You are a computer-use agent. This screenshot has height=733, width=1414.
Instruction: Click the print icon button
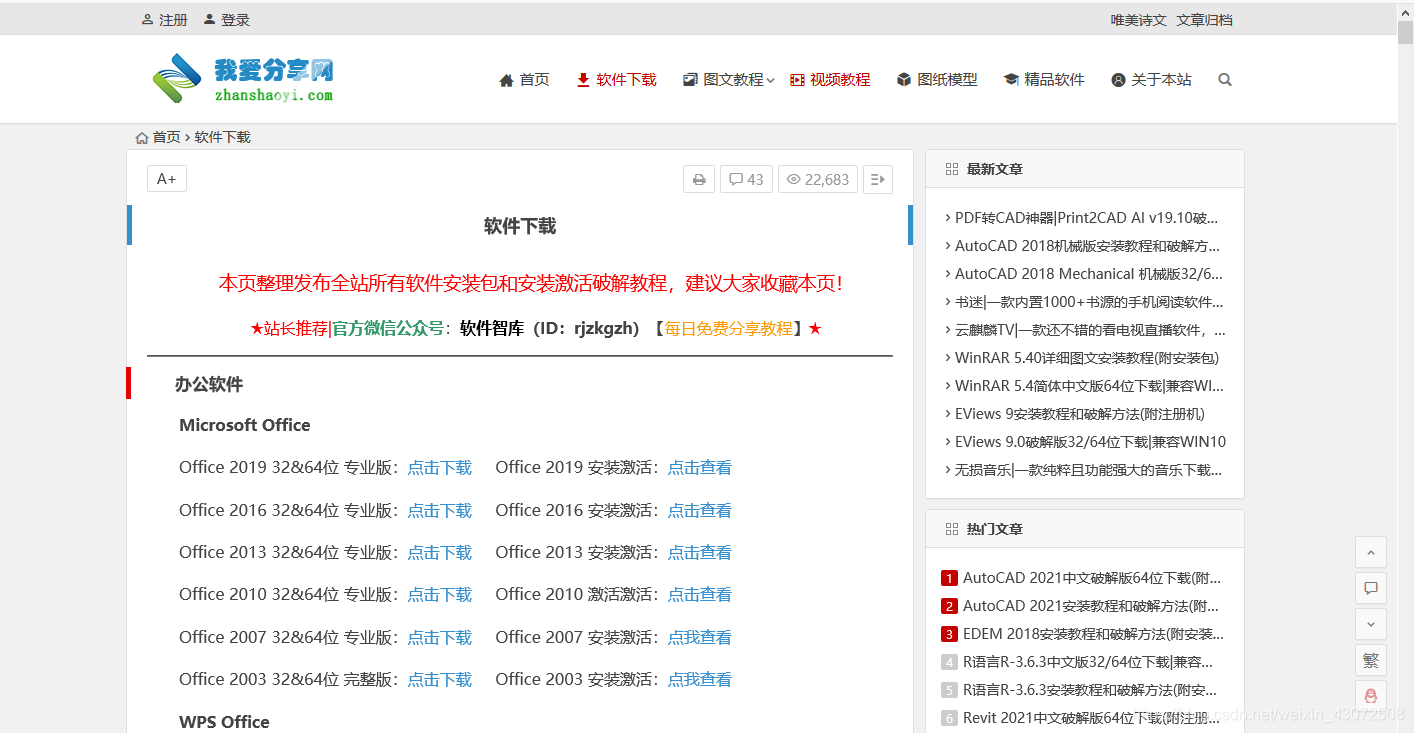[x=699, y=179]
